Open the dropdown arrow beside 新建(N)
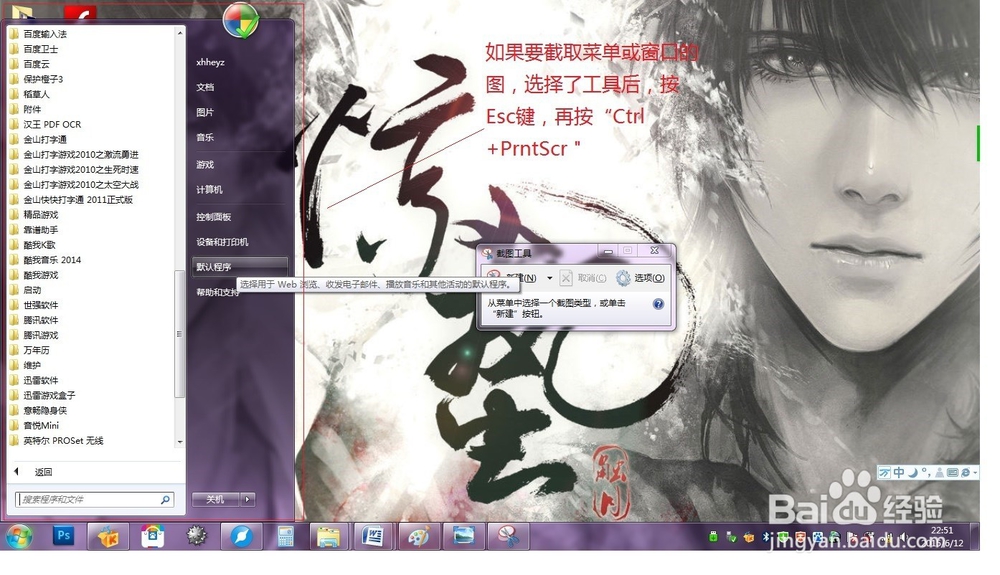 549,278
